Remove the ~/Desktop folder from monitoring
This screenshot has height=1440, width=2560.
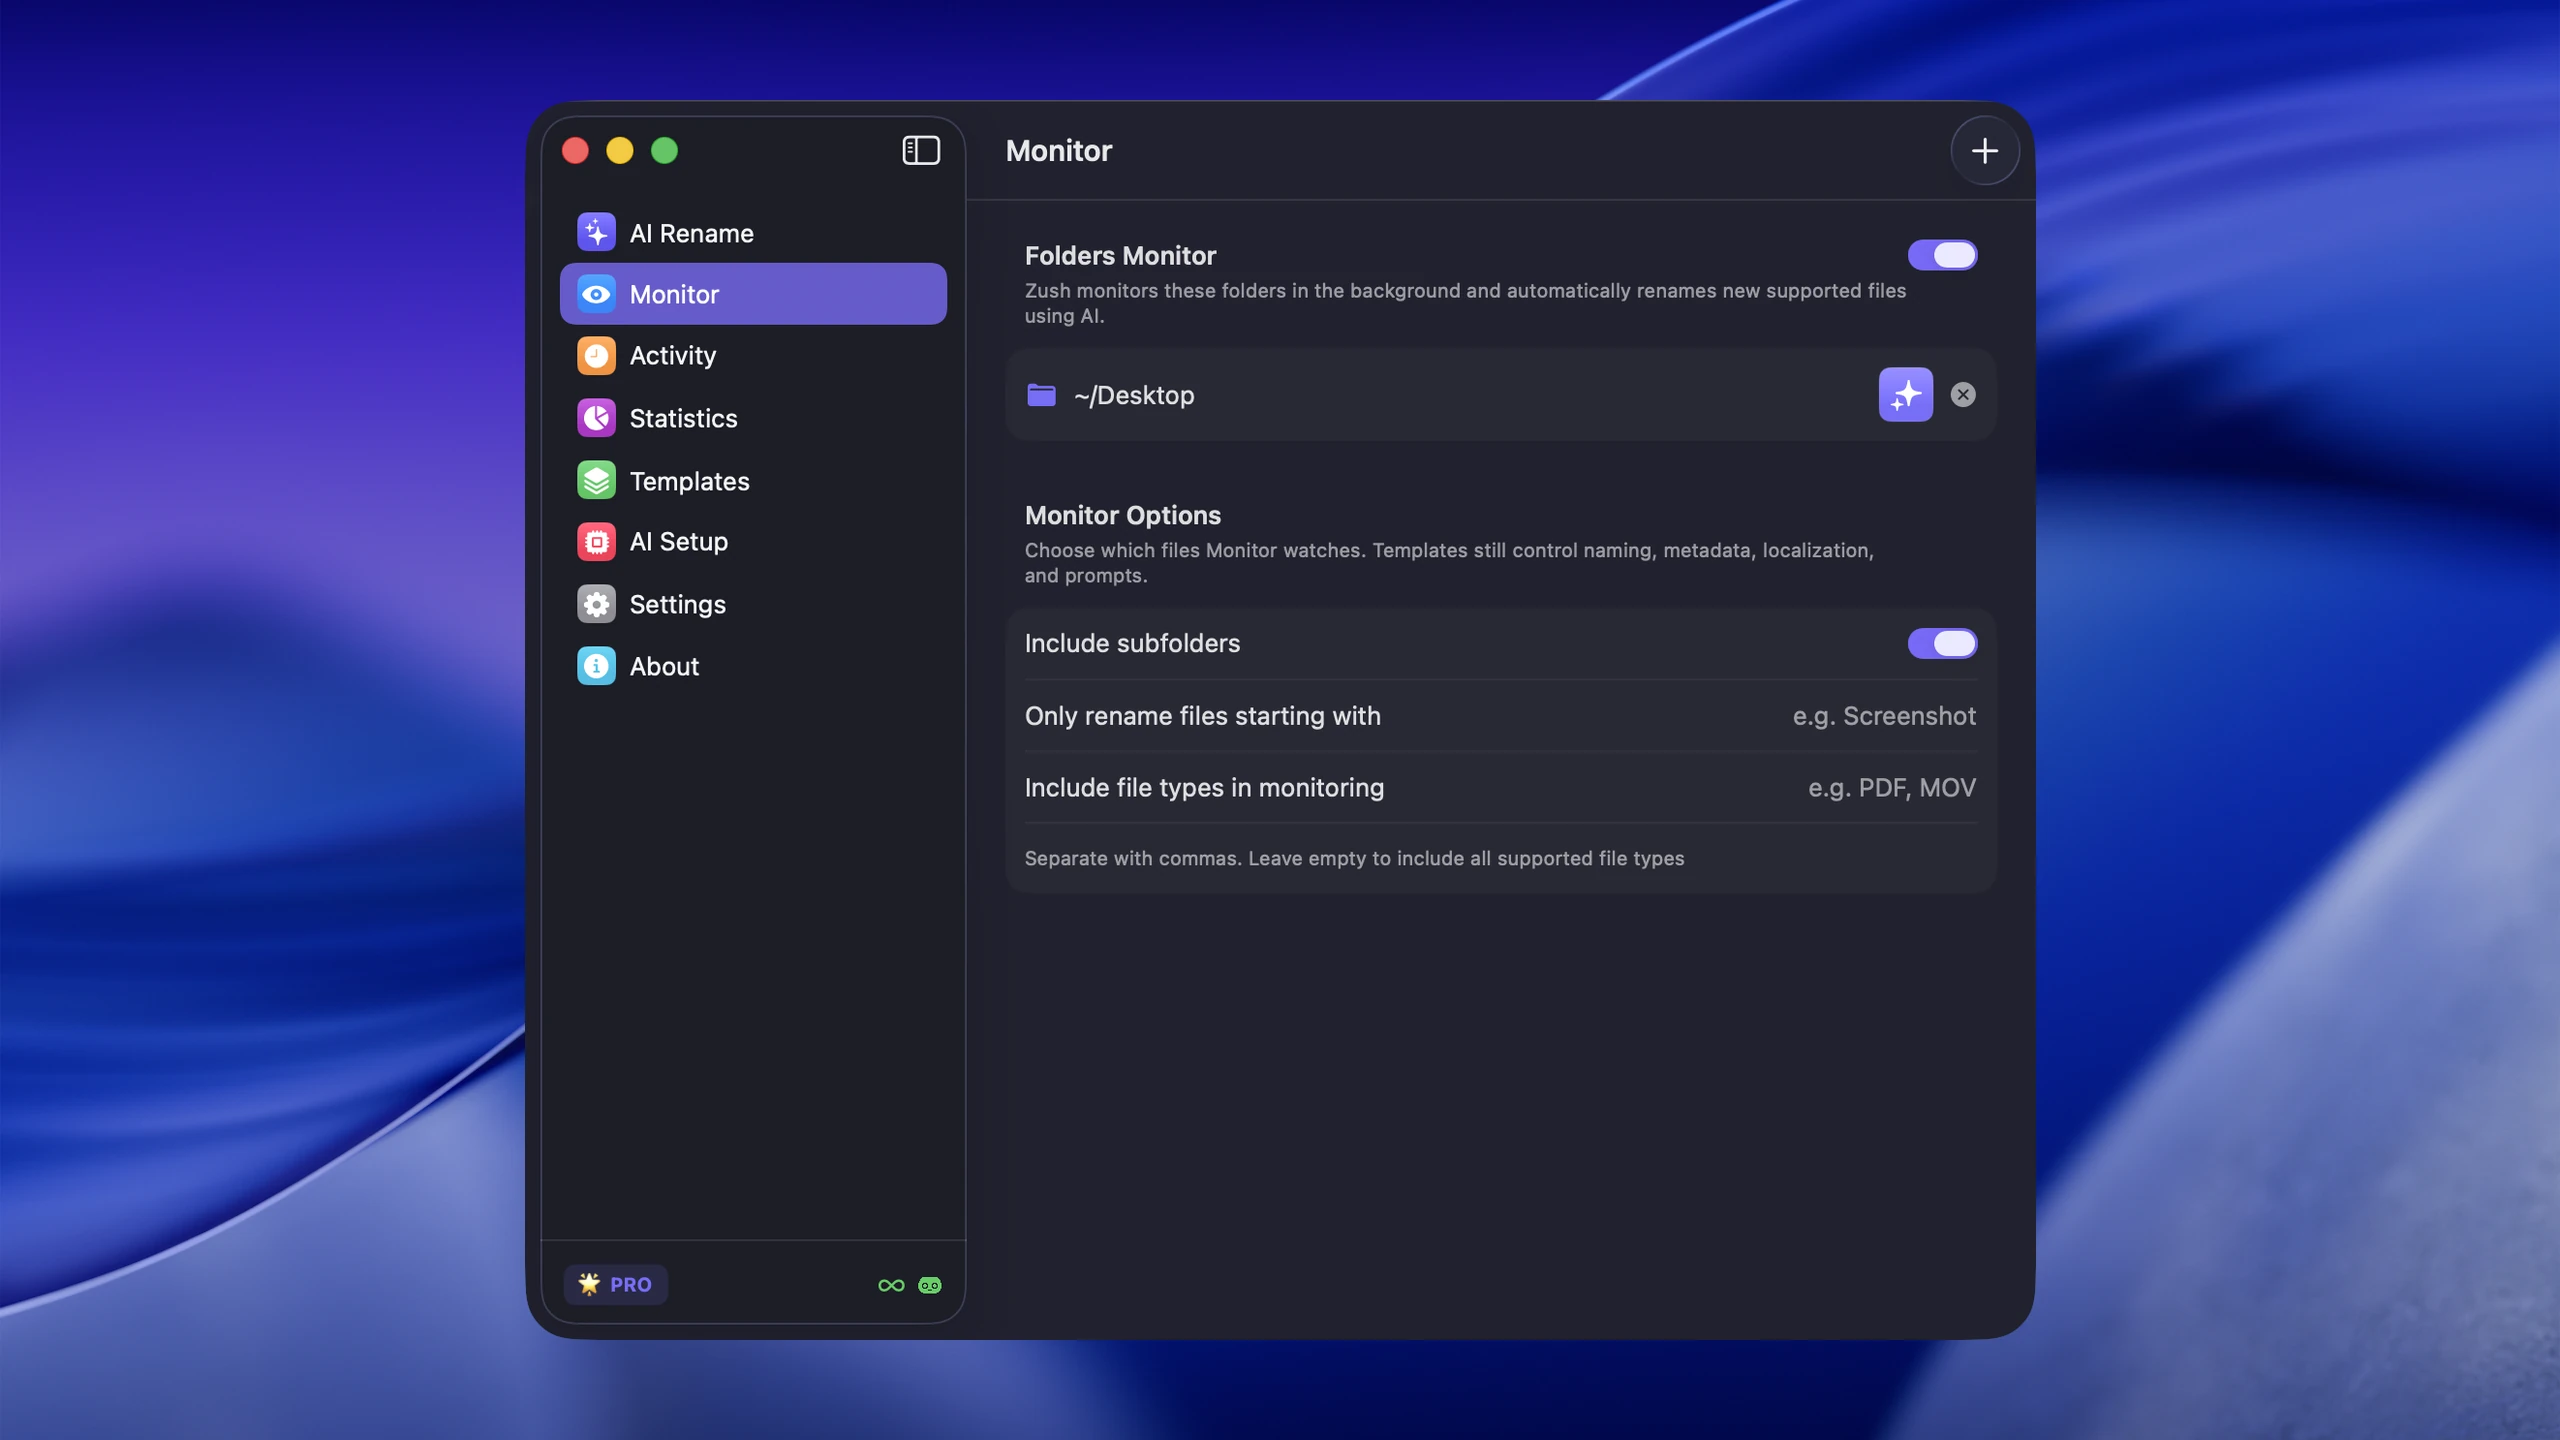pos(1962,395)
